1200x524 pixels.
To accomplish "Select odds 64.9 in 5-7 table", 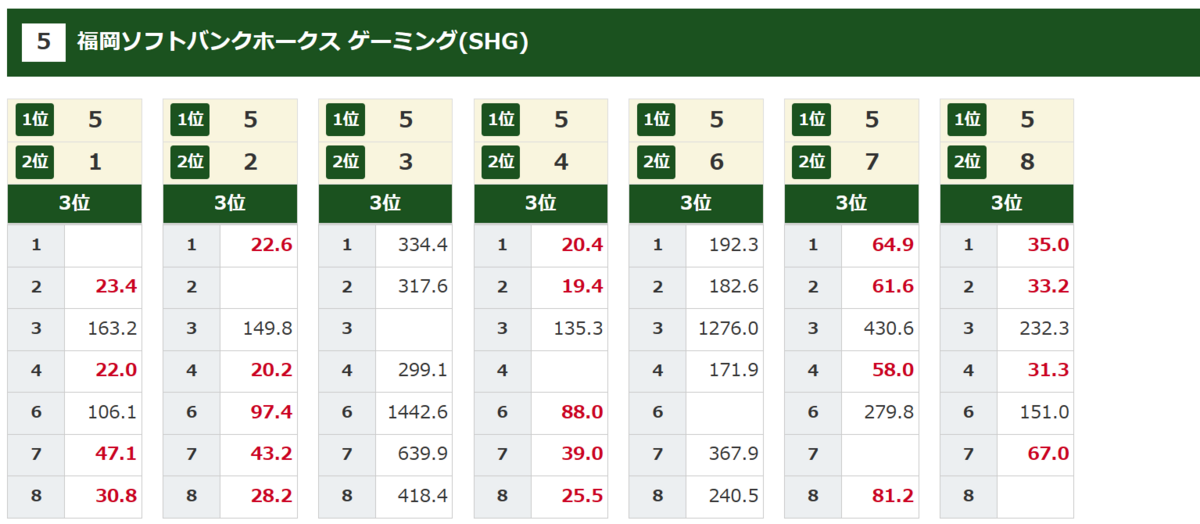I will point(880,245).
